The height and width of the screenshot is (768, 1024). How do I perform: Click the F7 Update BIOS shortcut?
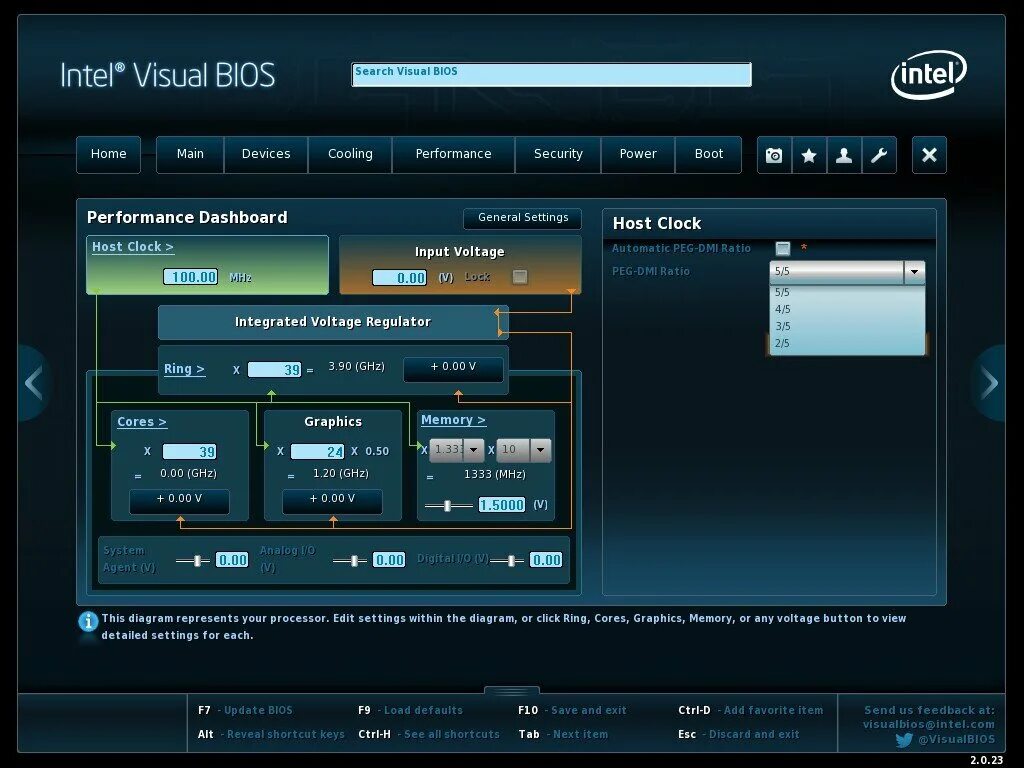tap(245, 711)
